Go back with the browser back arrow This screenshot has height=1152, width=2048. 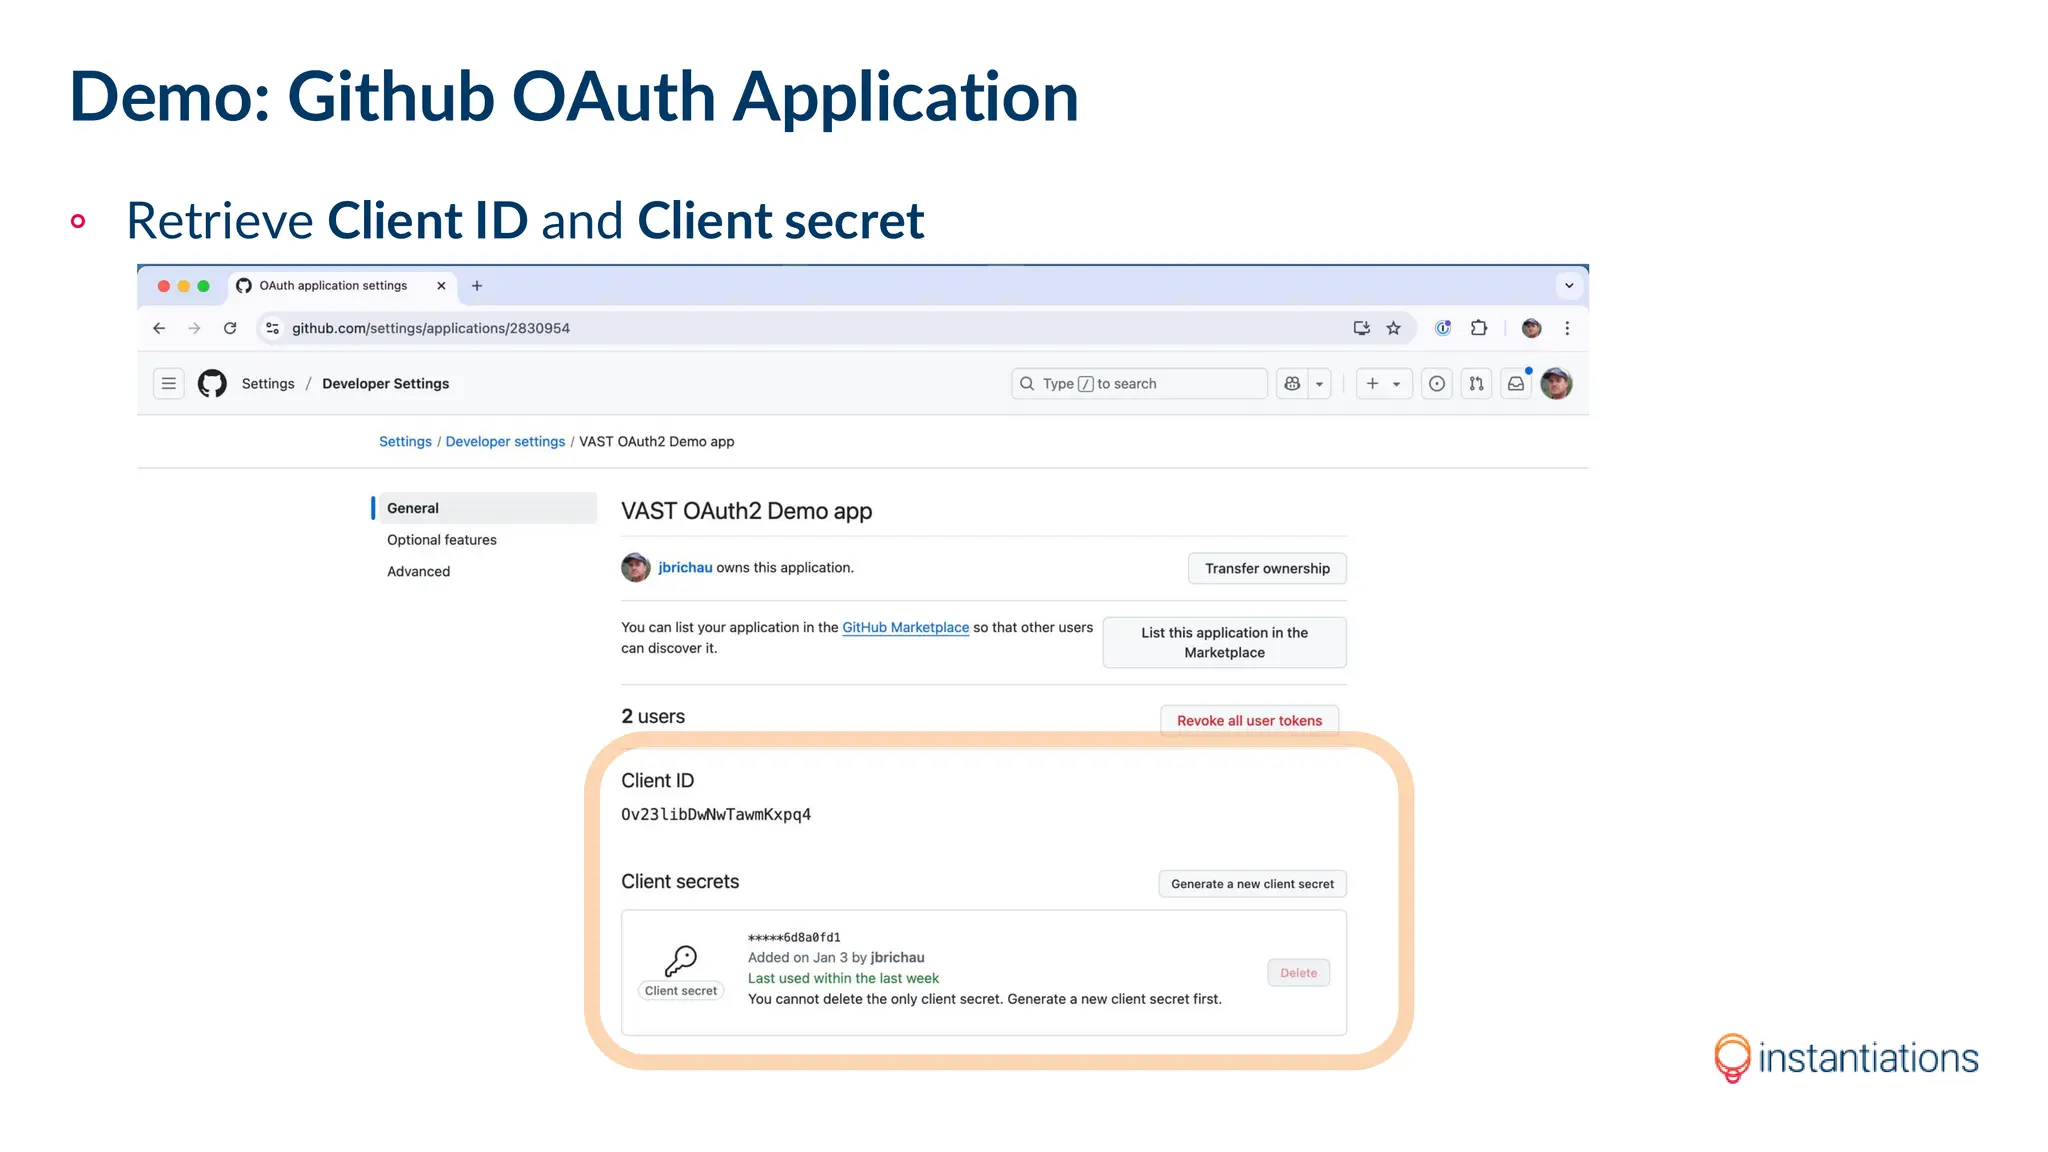(159, 328)
